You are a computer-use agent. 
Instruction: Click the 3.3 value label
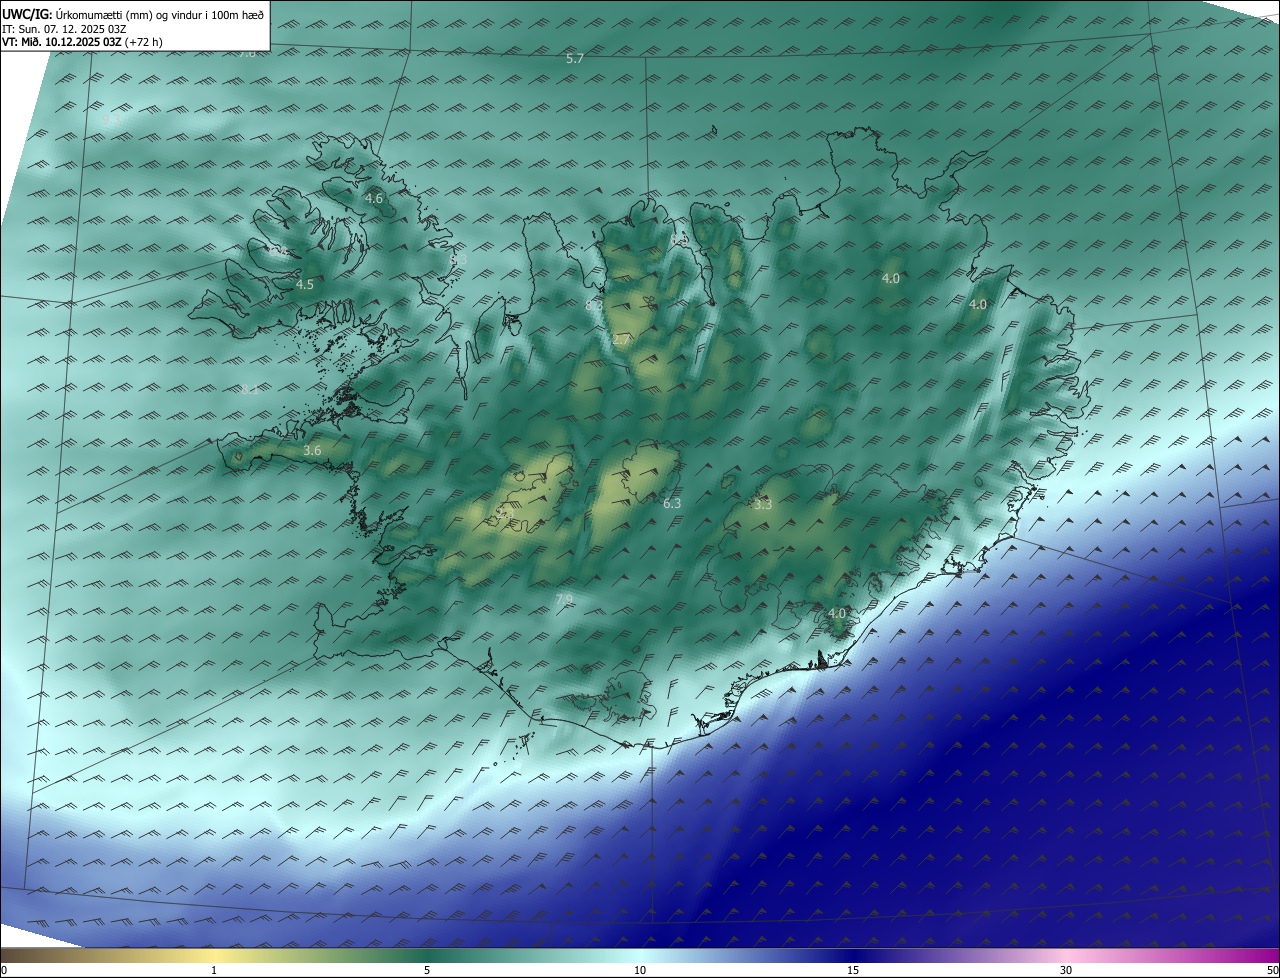click(x=763, y=505)
